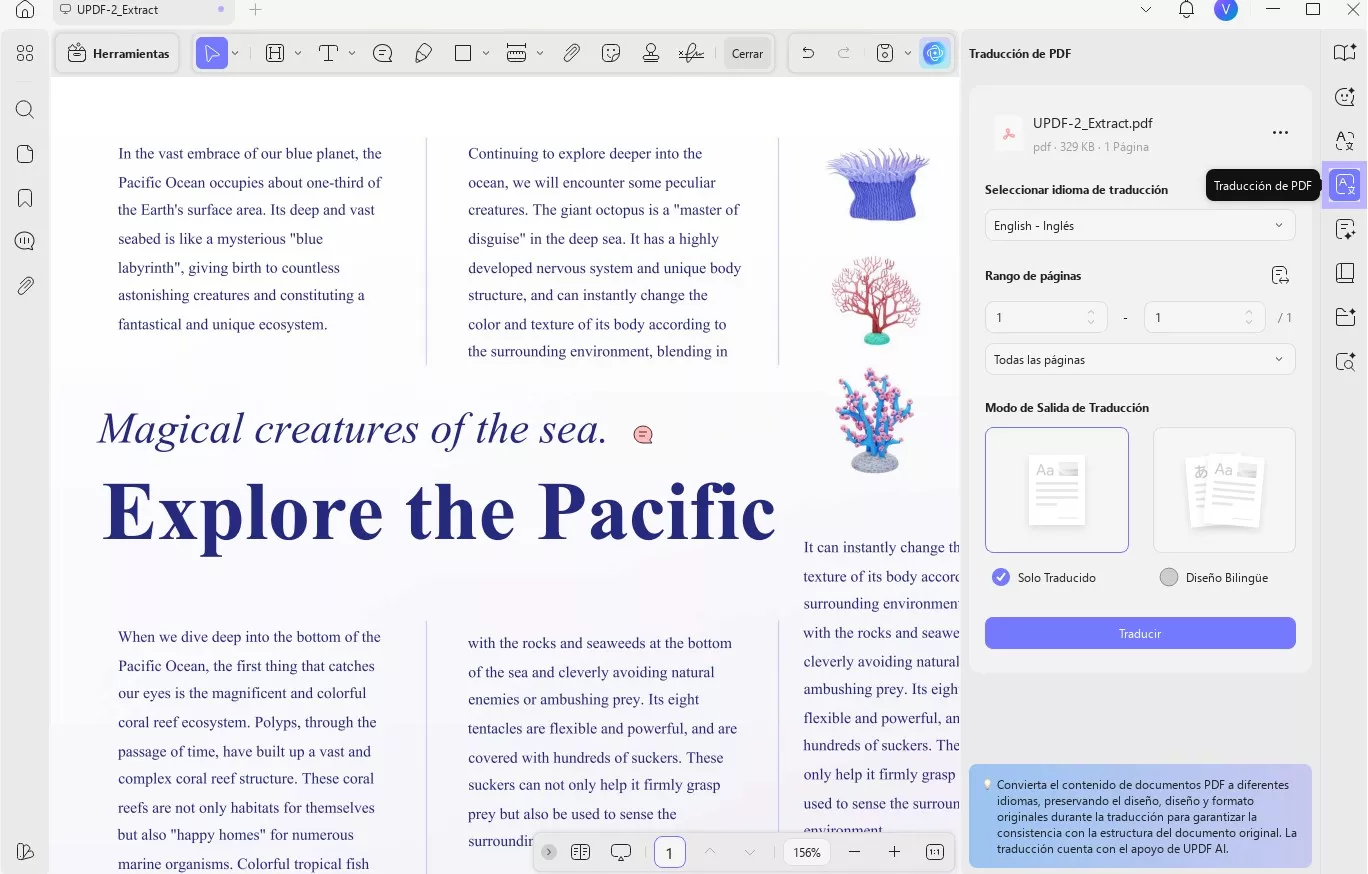Viewport: 1368px width, 874px height.
Task: Expand the text tool options arrow
Action: pyautogui.click(x=352, y=54)
